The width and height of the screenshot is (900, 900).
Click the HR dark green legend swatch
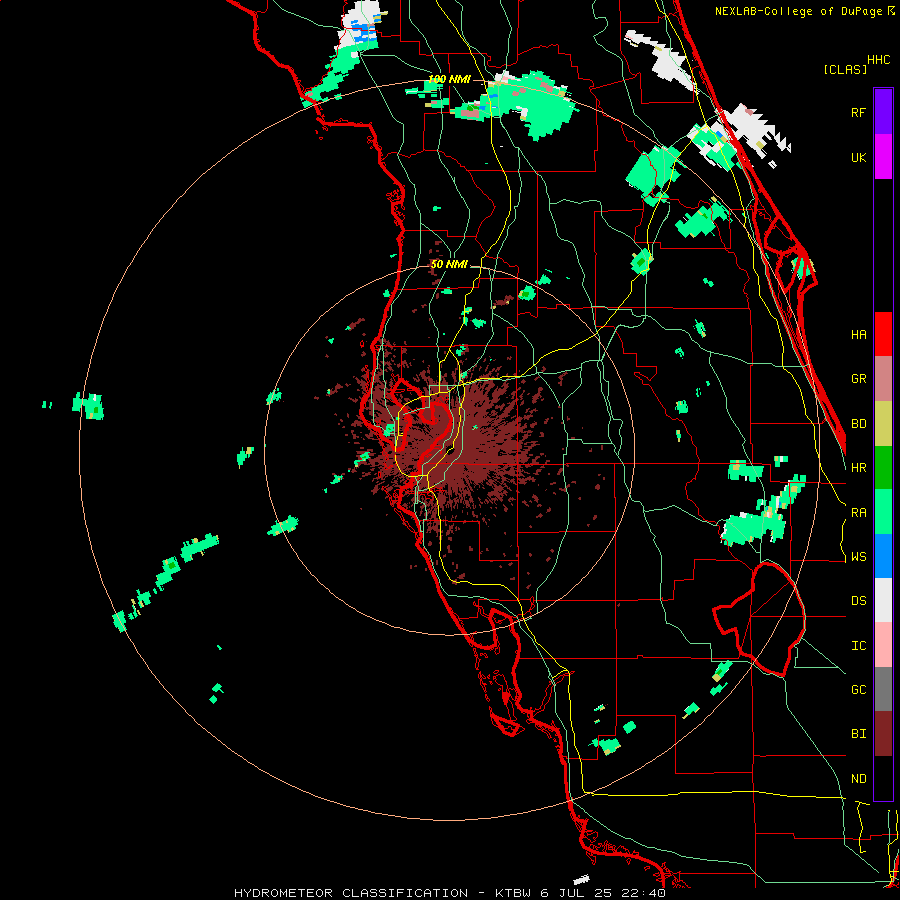pyautogui.click(x=883, y=467)
